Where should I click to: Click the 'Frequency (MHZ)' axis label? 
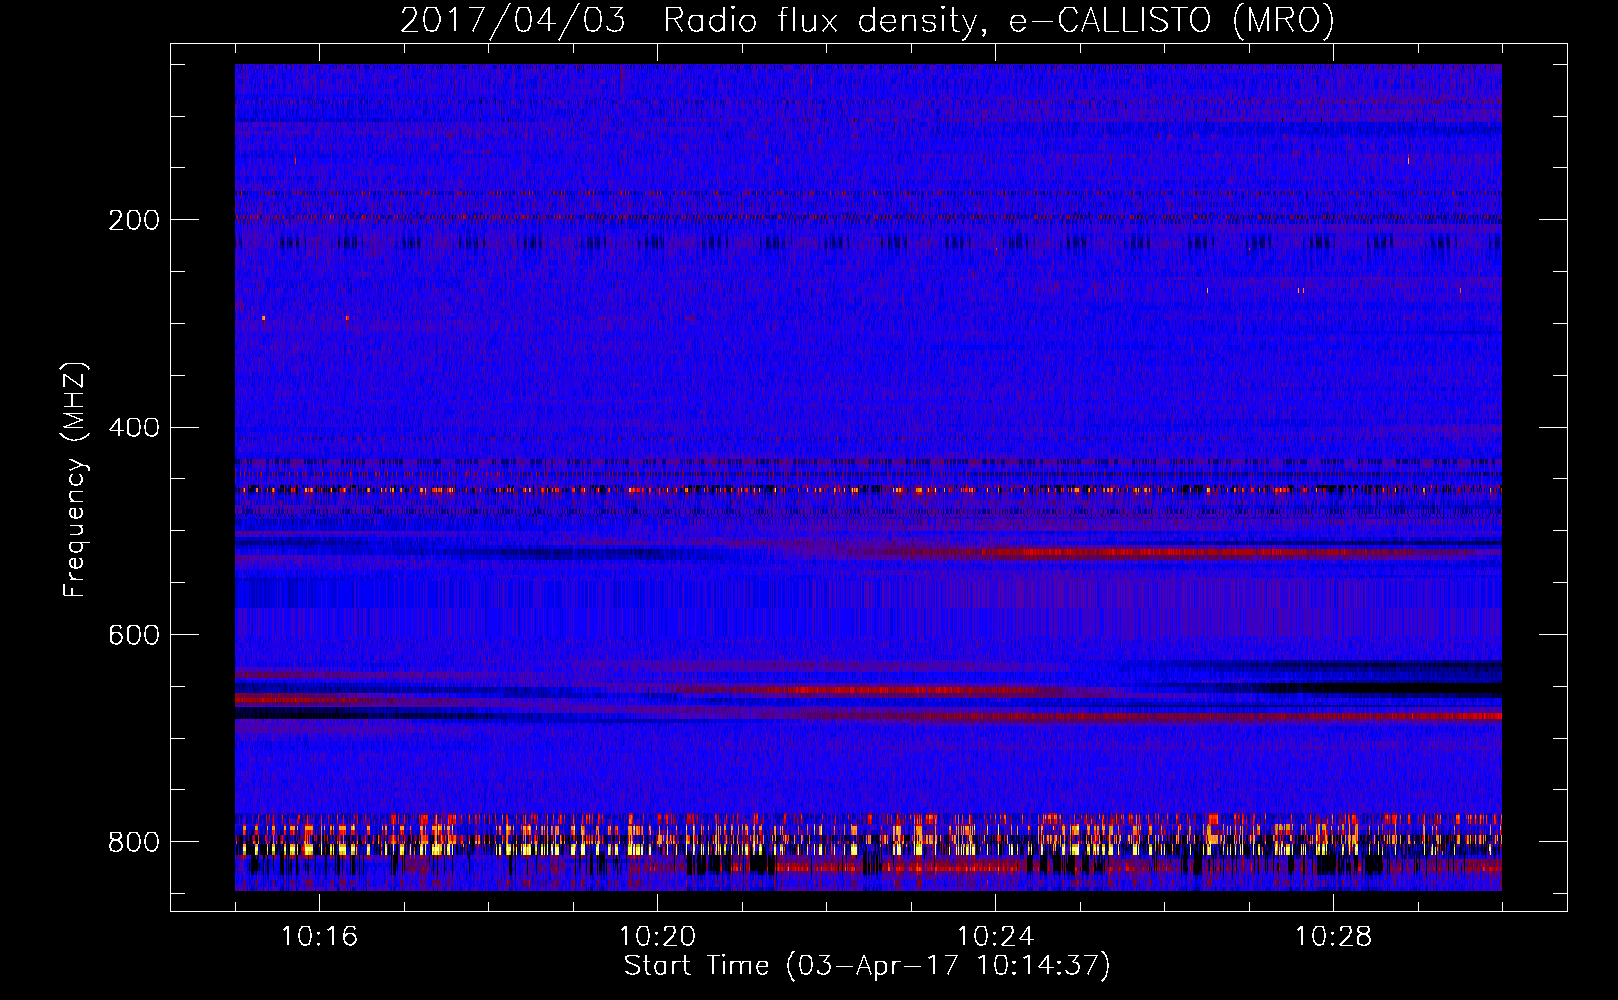(75, 480)
